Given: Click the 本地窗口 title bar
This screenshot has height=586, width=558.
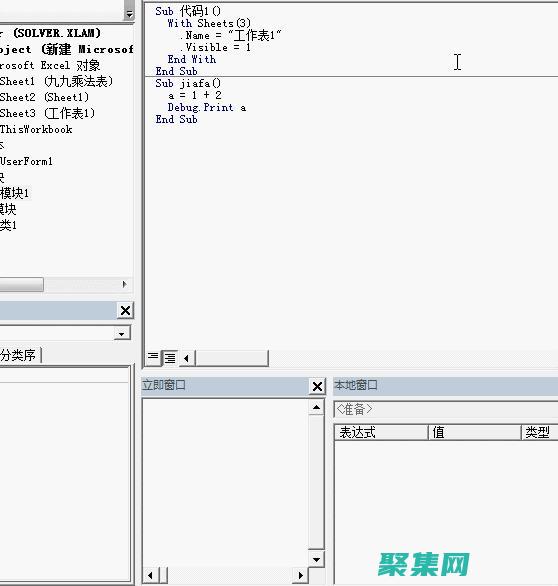Looking at the screenshot, I should coord(446,386).
